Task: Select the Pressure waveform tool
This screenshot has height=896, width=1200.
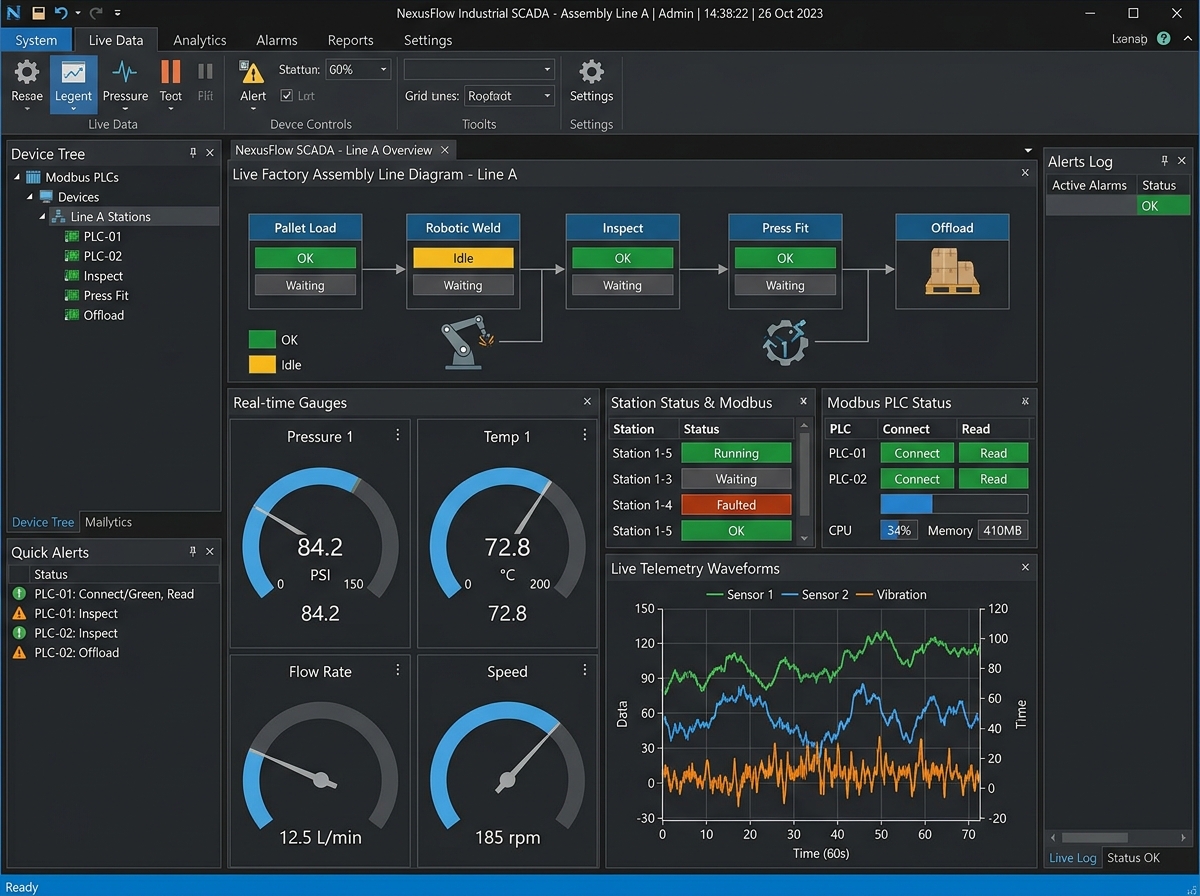Action: (125, 72)
